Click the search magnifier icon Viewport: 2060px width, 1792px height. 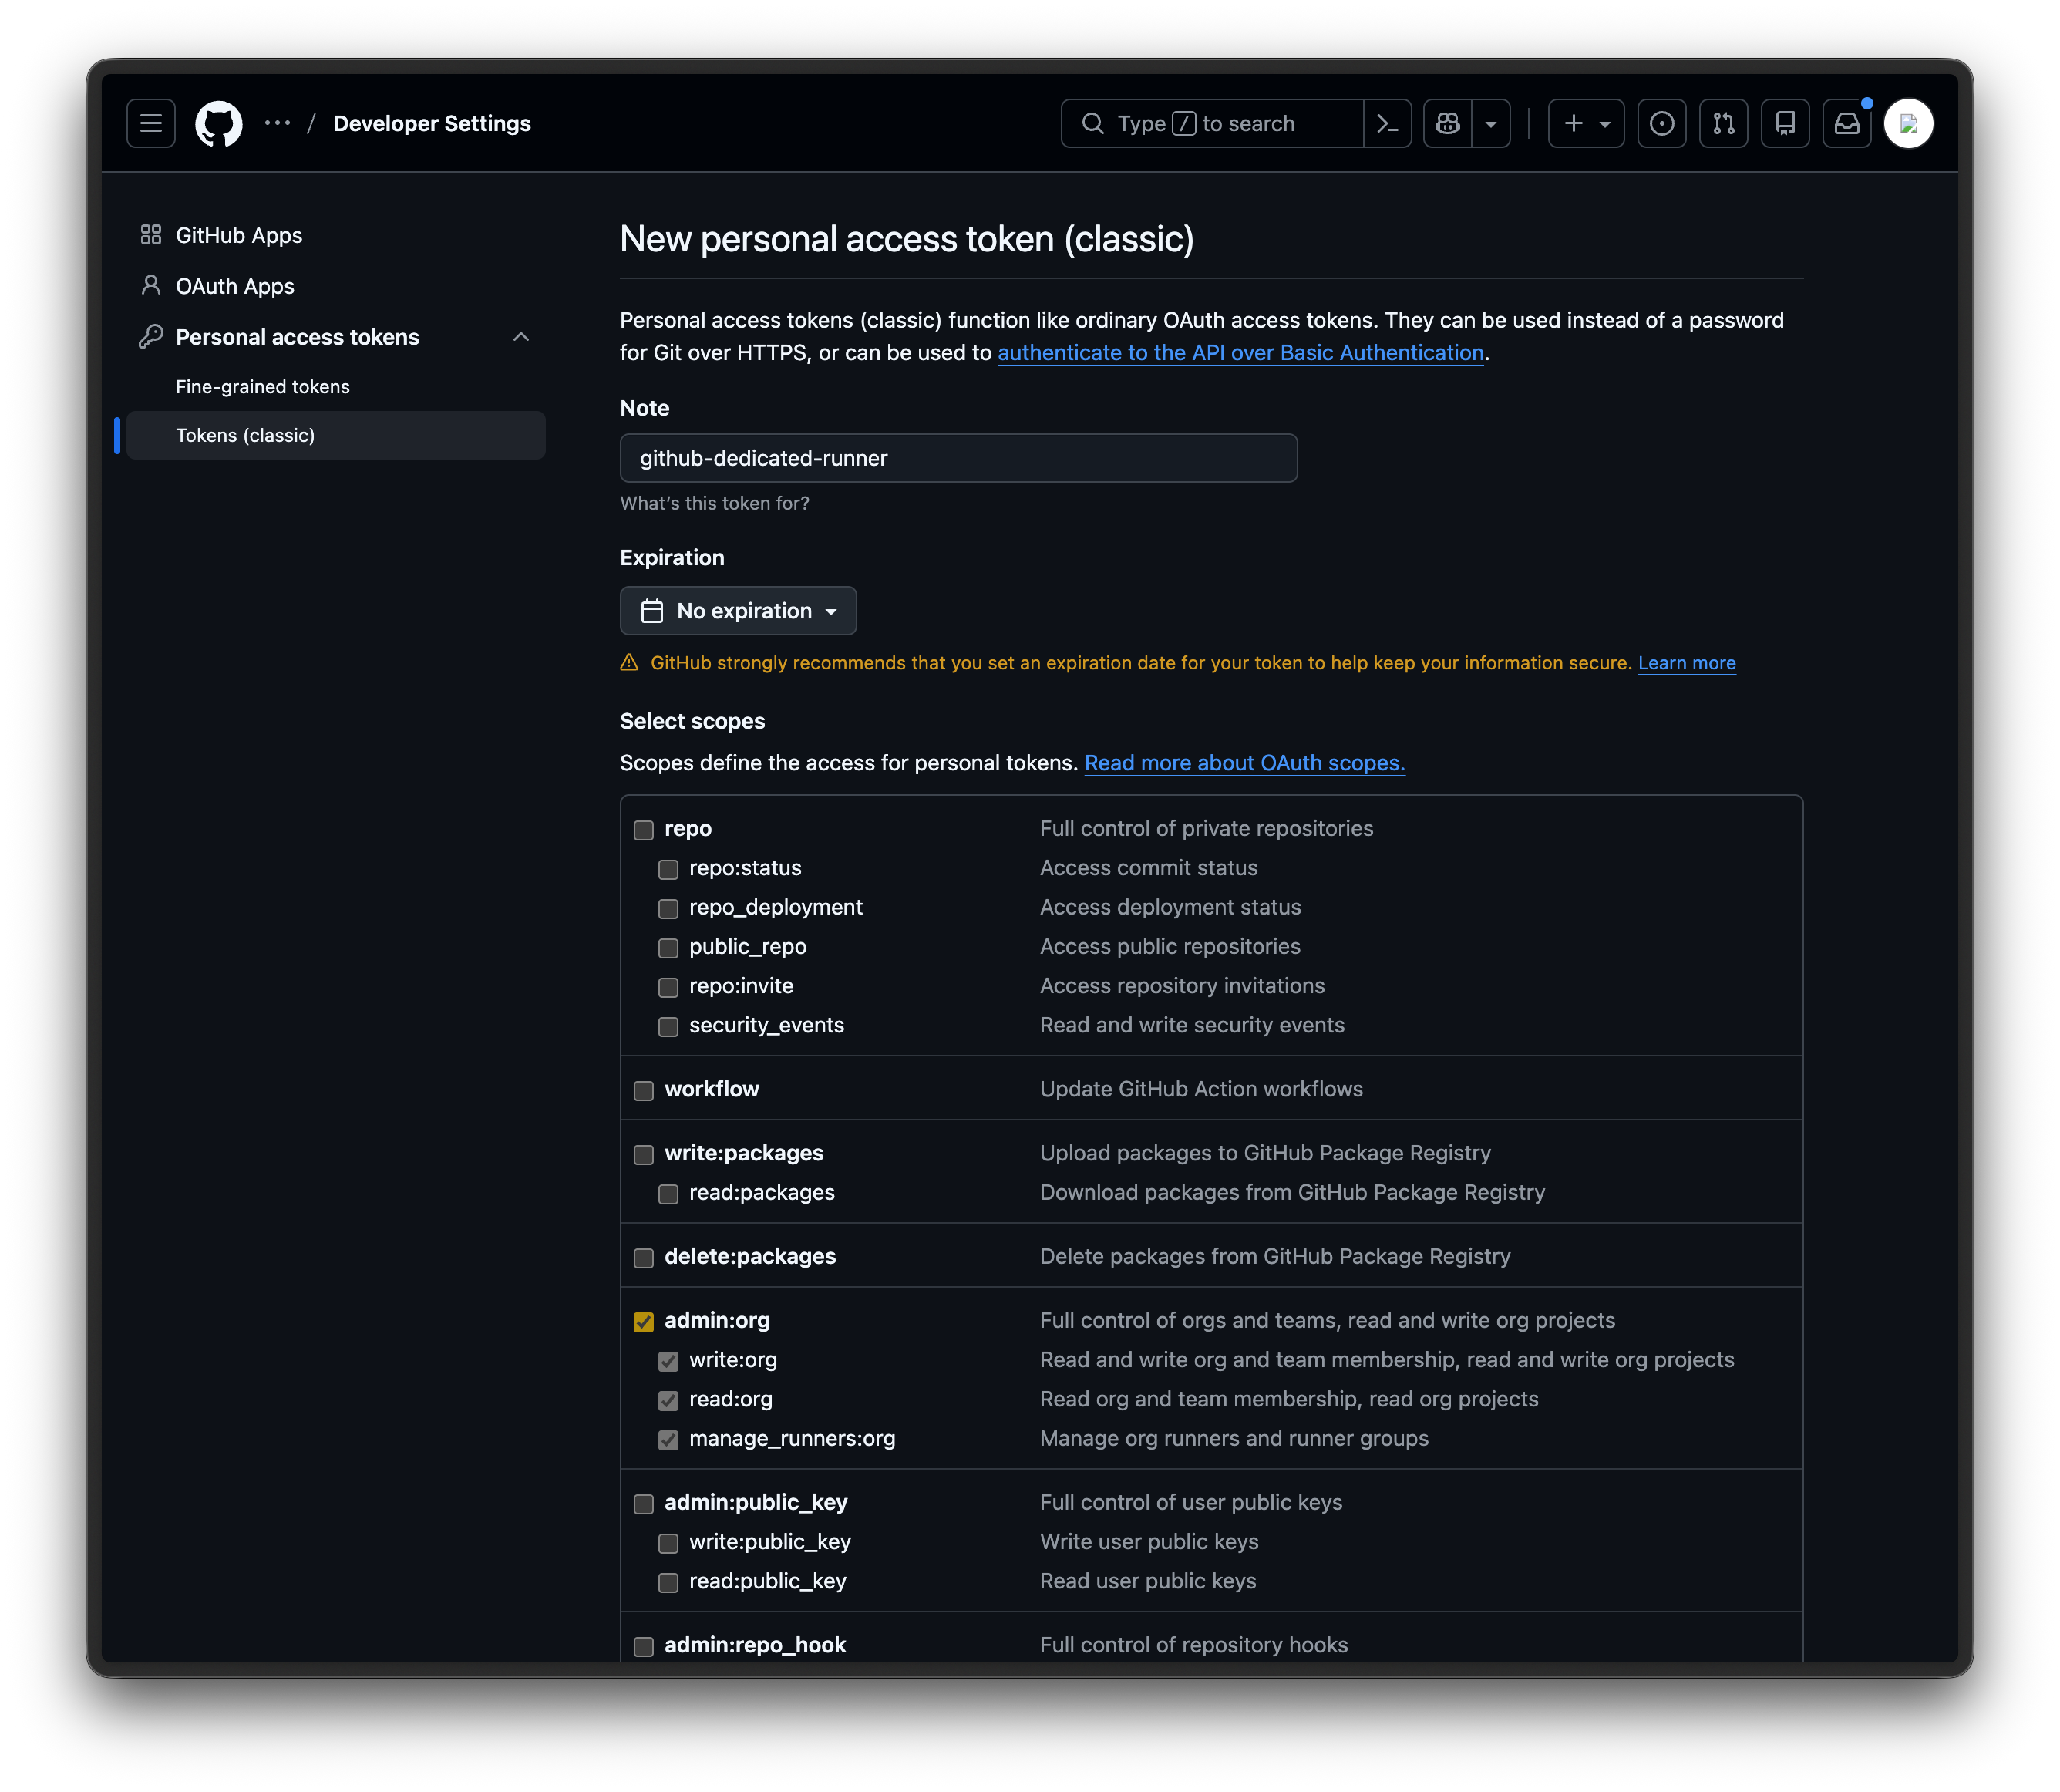1093,123
